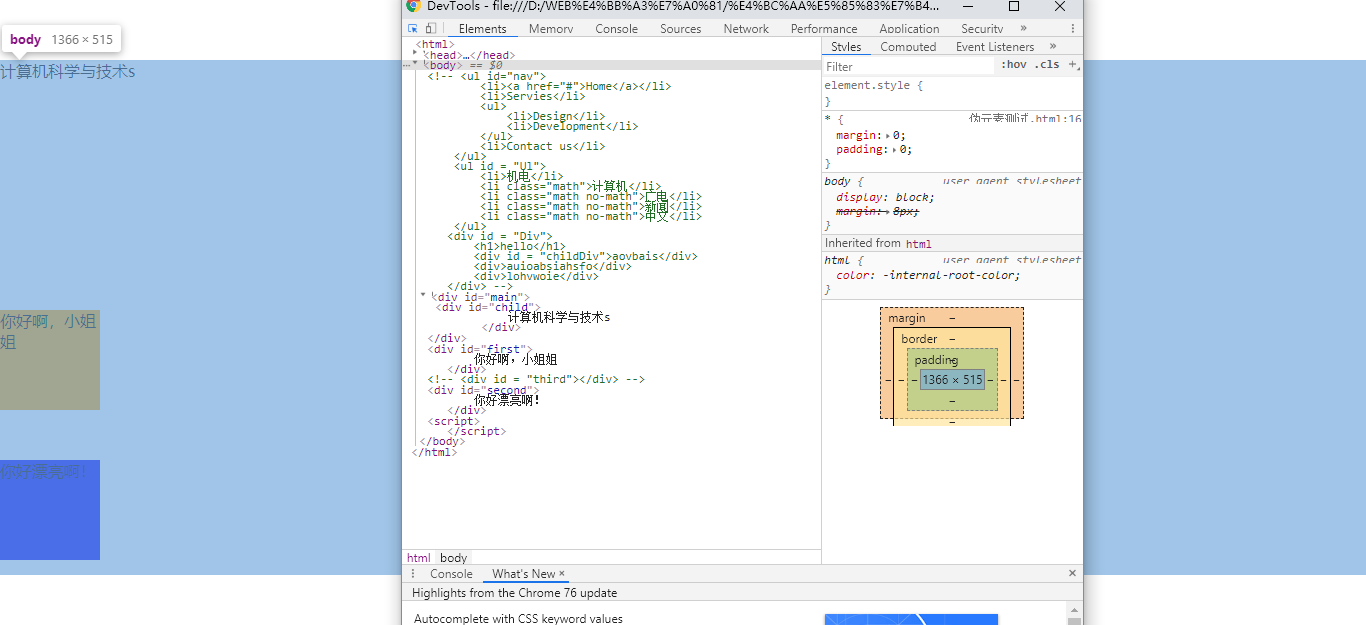Click the grey '你好啊，小姐姐' box on page
This screenshot has height=625, width=1366.
tap(50, 360)
